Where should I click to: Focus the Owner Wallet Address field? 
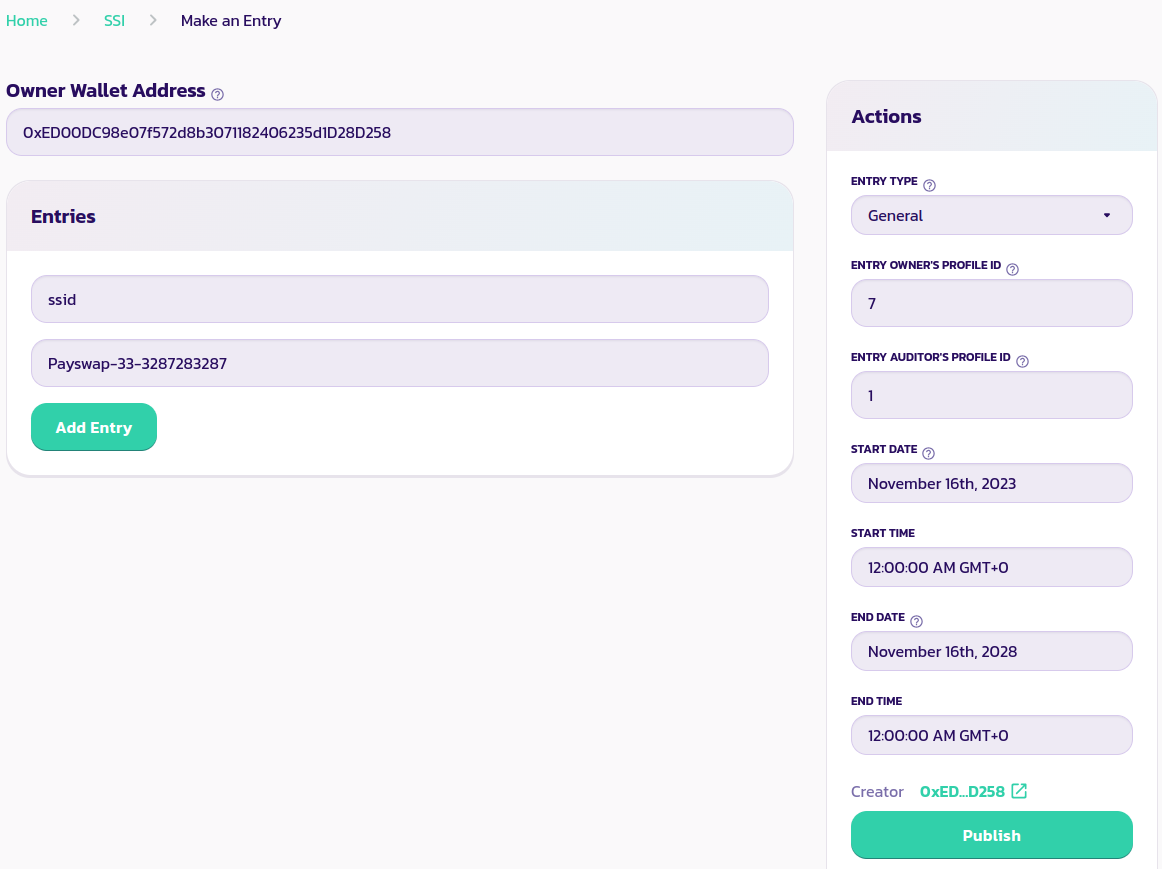(x=399, y=132)
